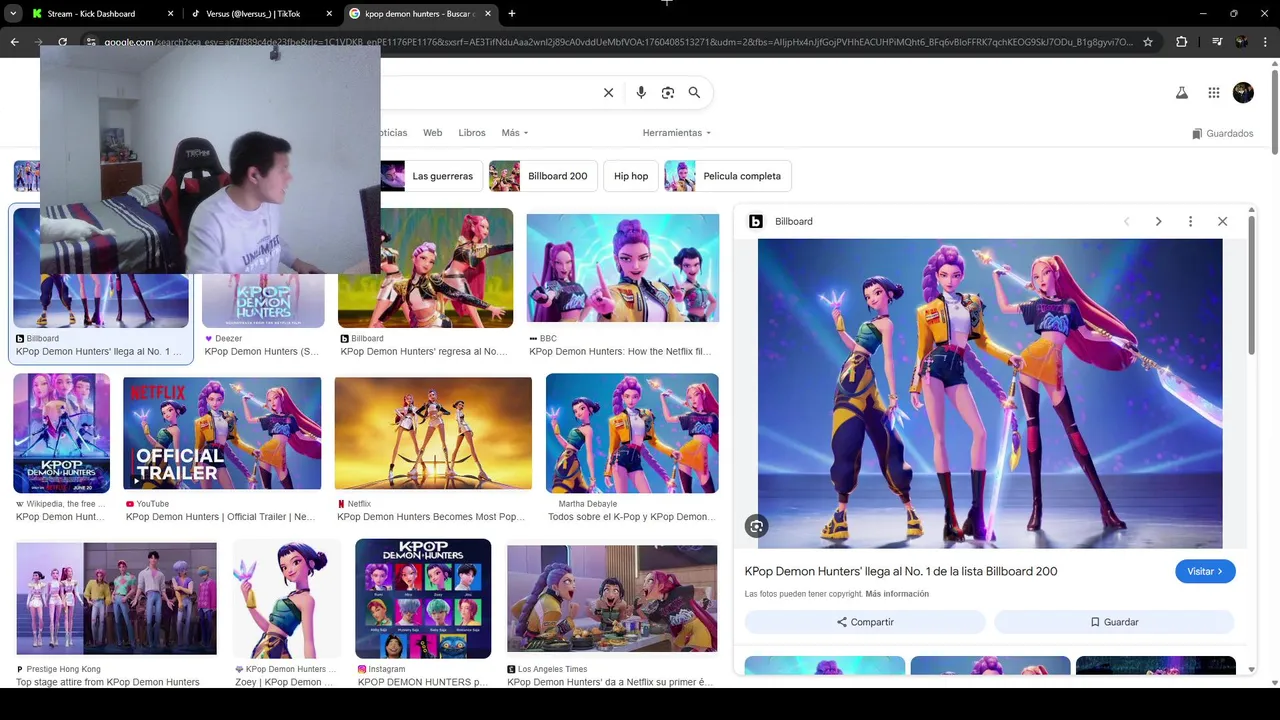This screenshot has height=720, width=1280.
Task: Open the Libros search filter
Action: pyautogui.click(x=472, y=133)
